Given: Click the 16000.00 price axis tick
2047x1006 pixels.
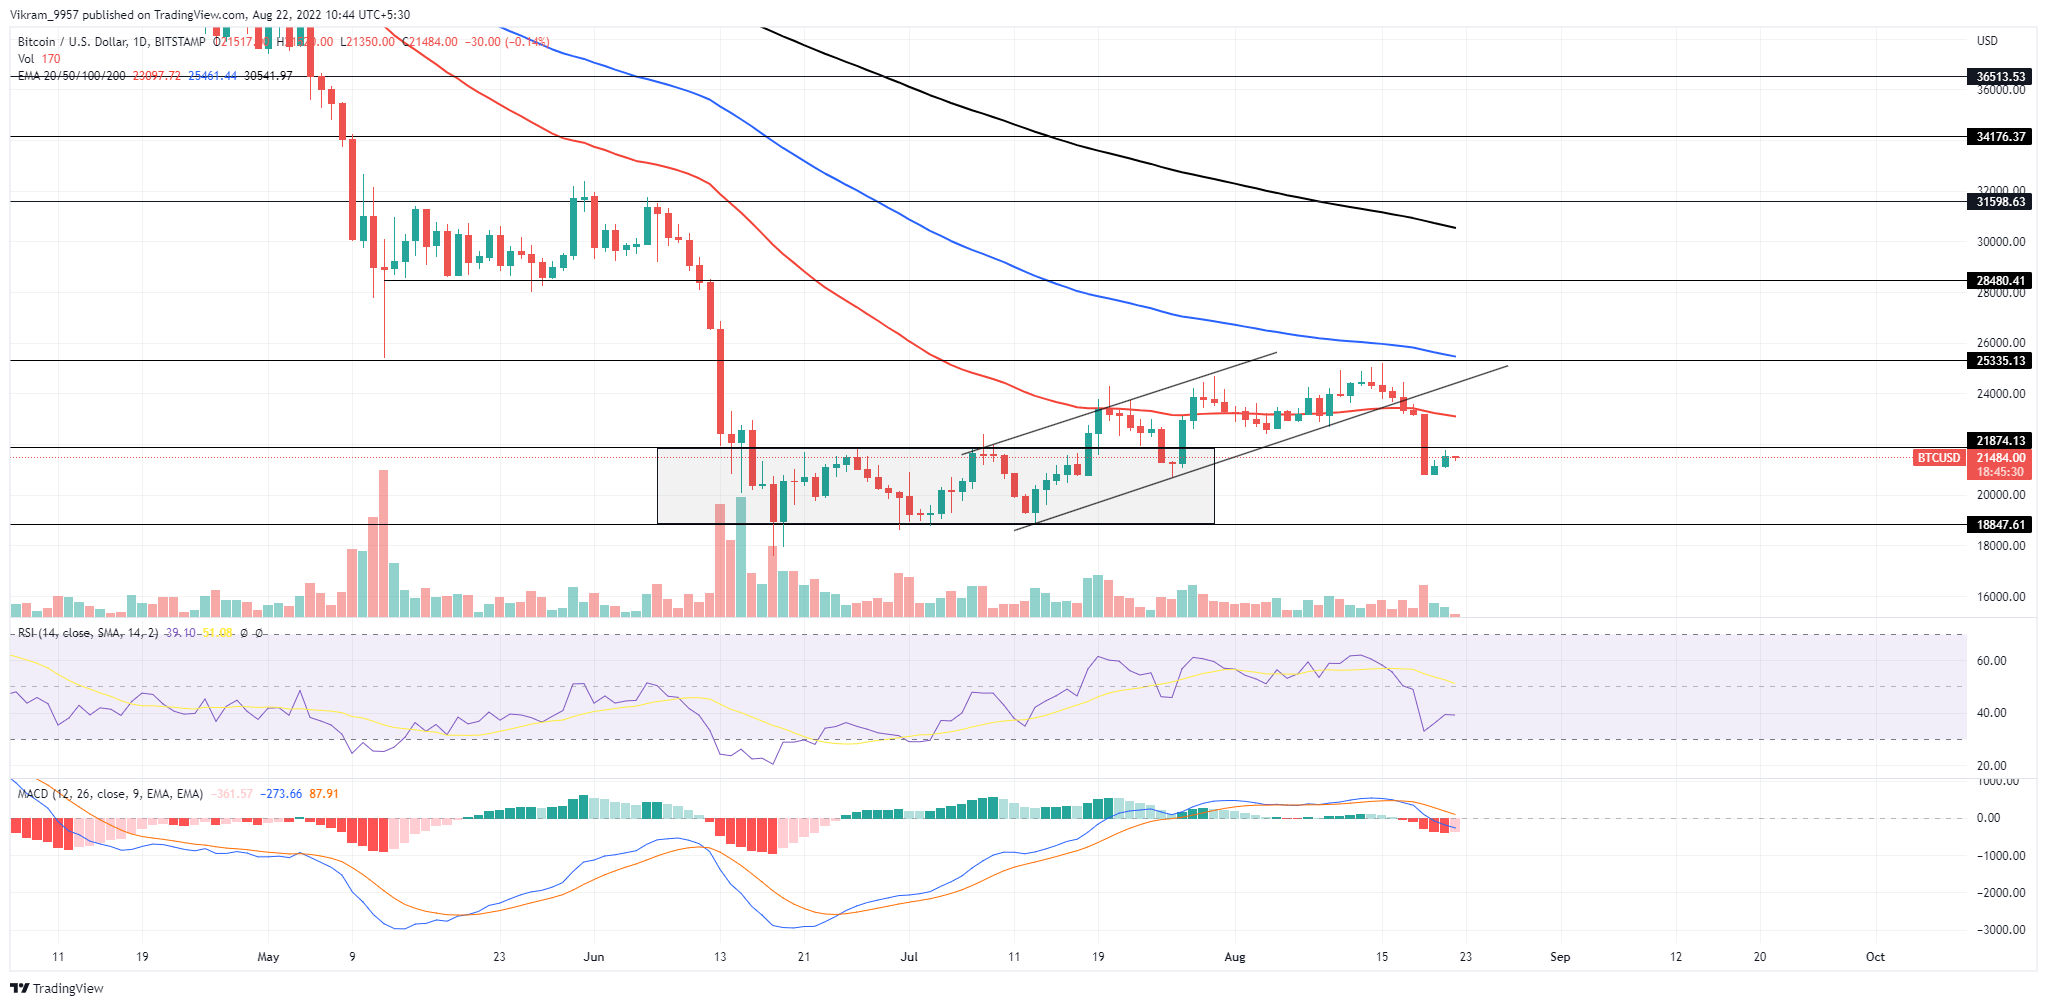Looking at the screenshot, I should click(2001, 597).
